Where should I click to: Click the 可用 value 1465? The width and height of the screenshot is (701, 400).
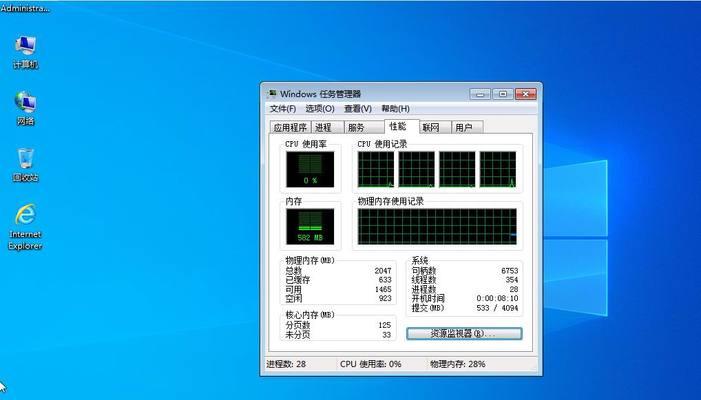tap(383, 289)
